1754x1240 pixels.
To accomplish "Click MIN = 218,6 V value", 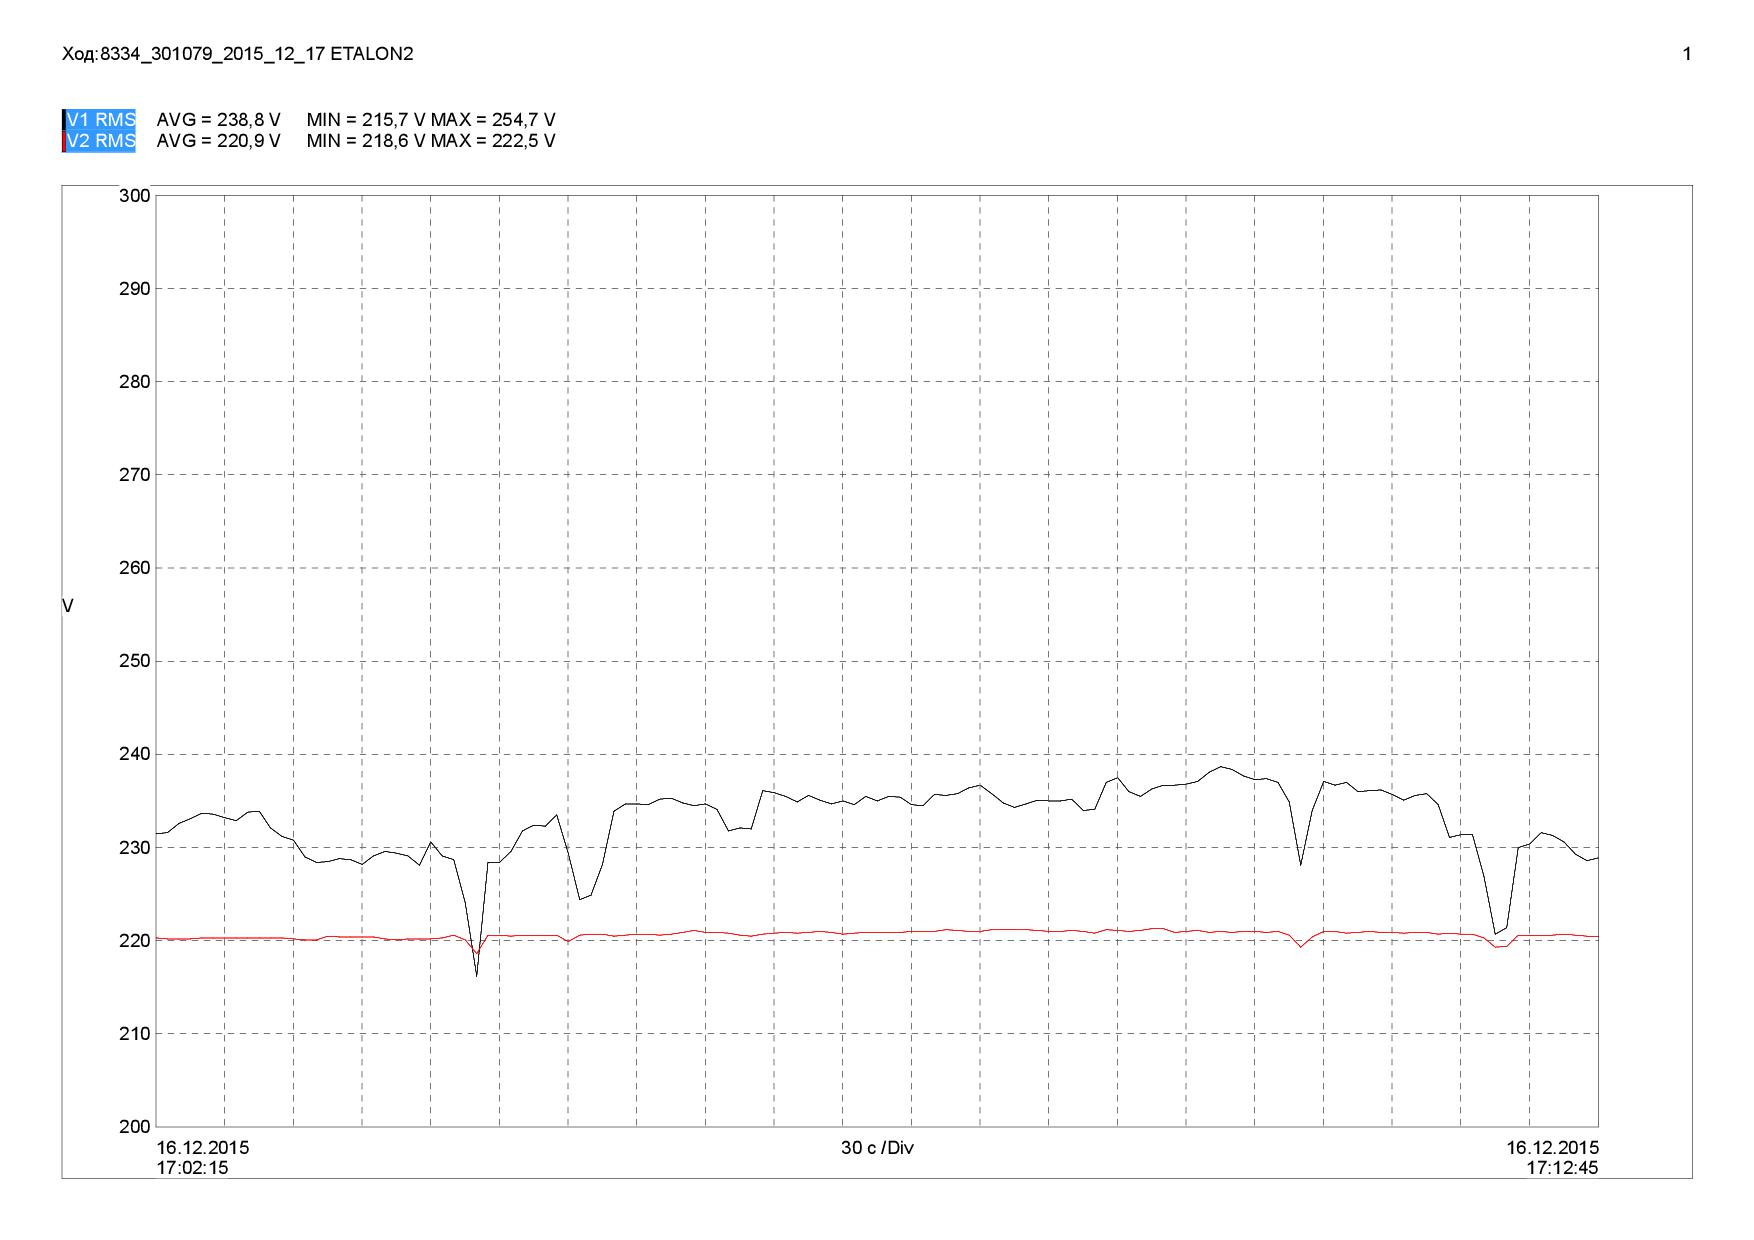I will click(x=367, y=141).
